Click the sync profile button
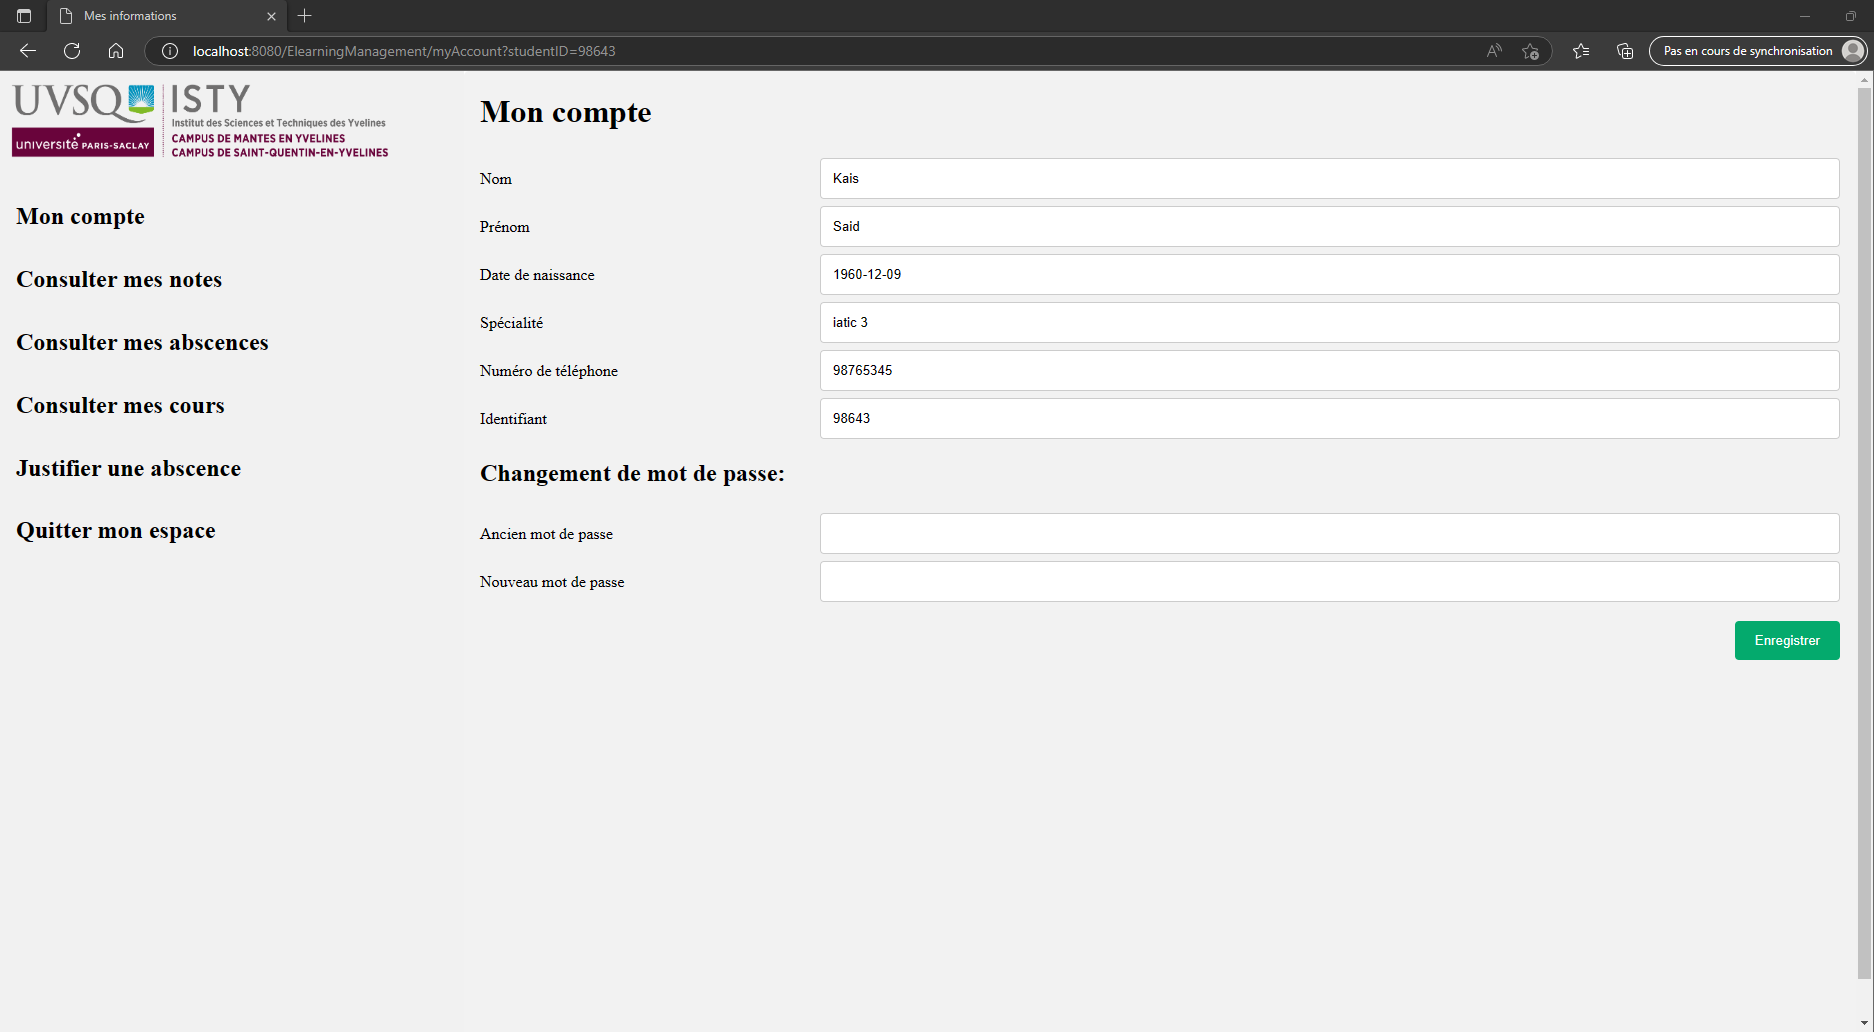Image resolution: width=1874 pixels, height=1032 pixels. coord(1757,51)
